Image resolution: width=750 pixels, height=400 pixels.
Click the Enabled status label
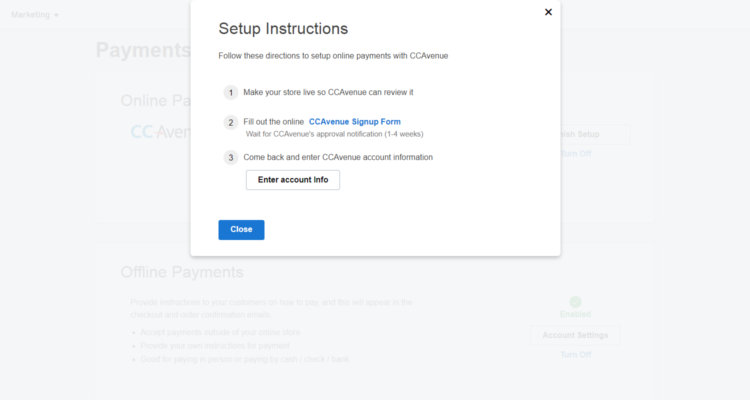[575, 314]
